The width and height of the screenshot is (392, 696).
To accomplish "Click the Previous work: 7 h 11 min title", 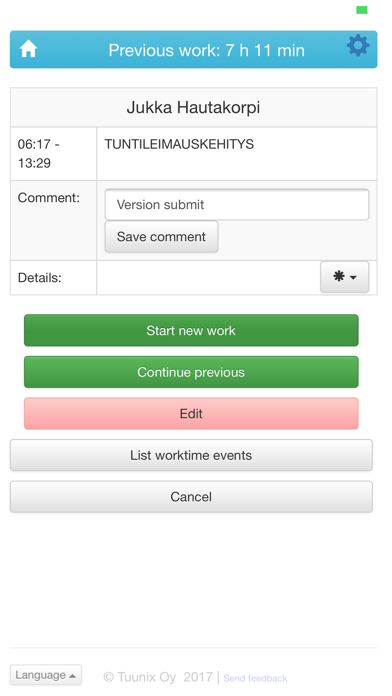I will tap(206, 50).
